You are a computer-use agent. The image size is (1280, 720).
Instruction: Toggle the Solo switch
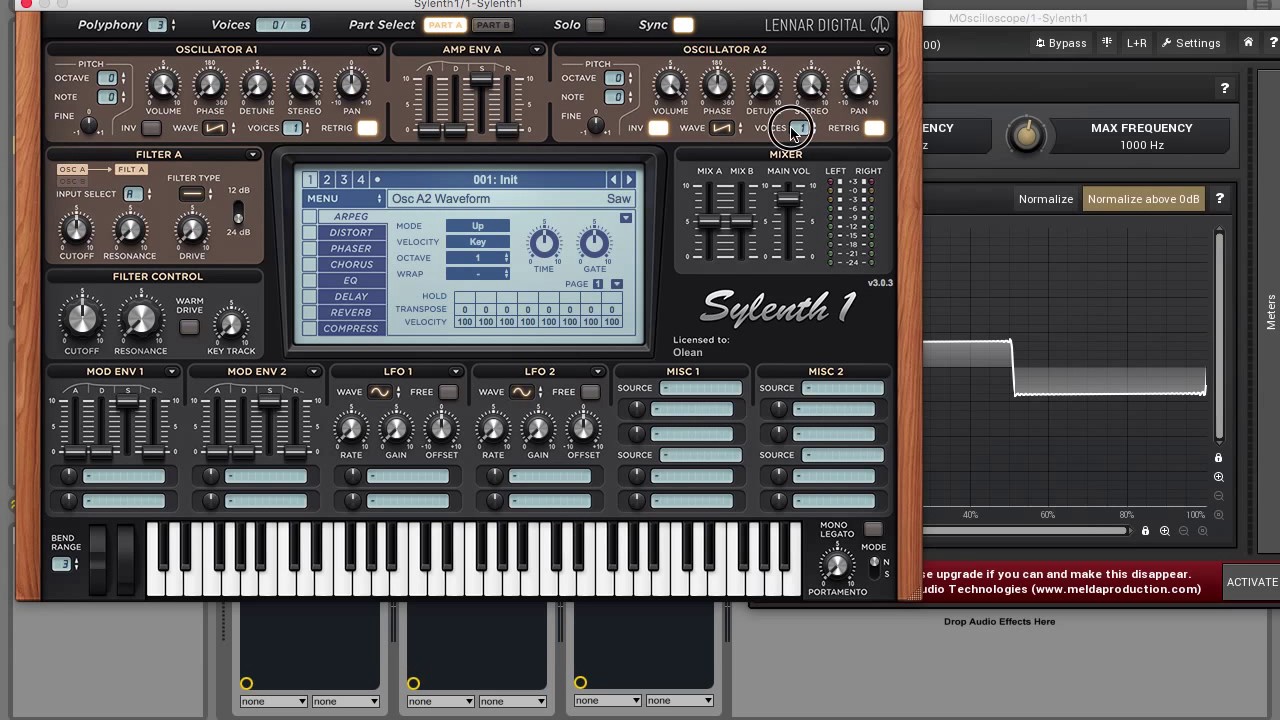[595, 25]
